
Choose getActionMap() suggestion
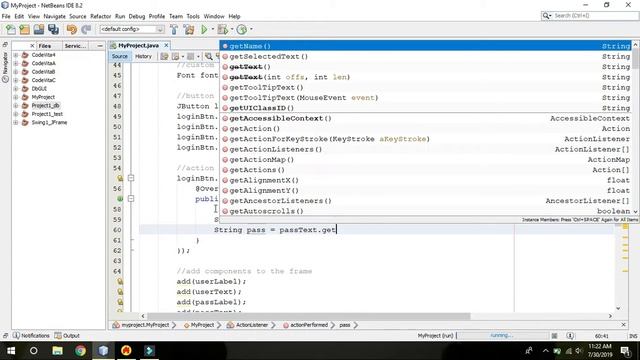pos(426,160)
